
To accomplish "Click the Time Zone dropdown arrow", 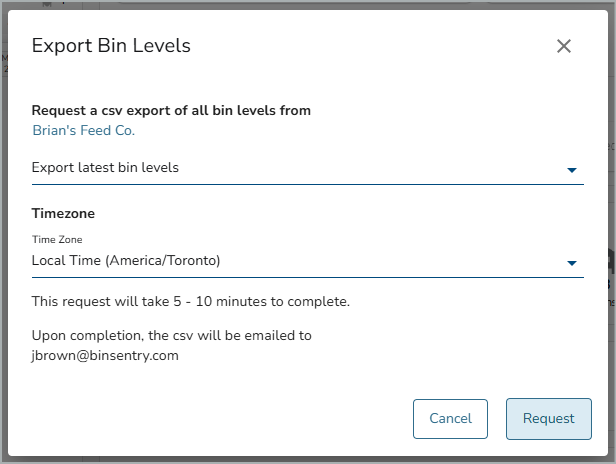I will pyautogui.click(x=572, y=263).
